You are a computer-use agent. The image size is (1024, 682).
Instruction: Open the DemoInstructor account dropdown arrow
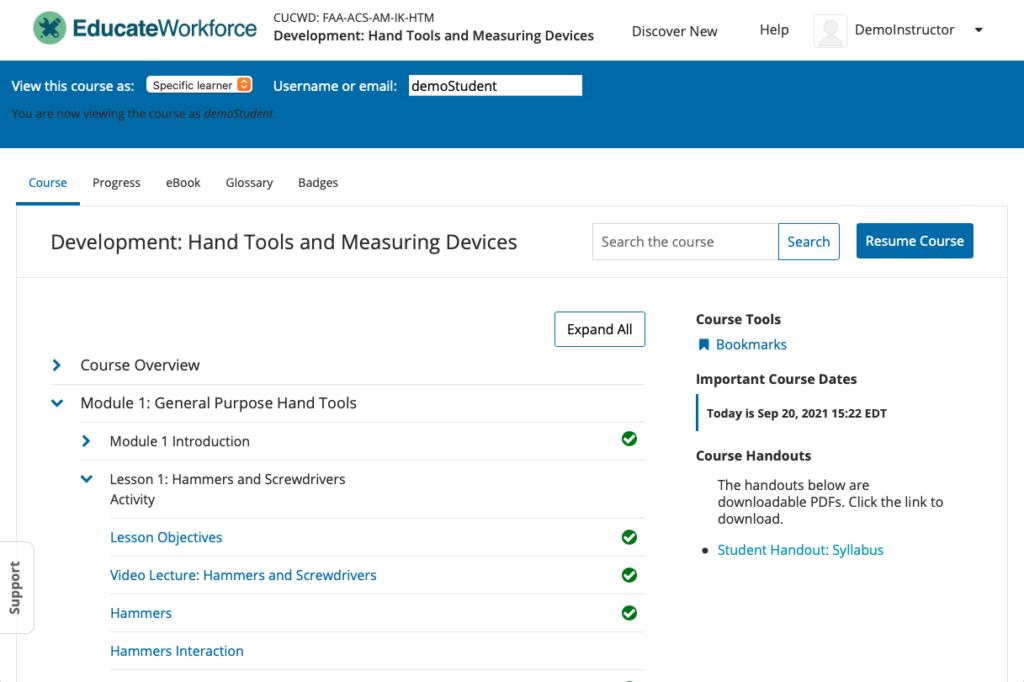coord(978,30)
